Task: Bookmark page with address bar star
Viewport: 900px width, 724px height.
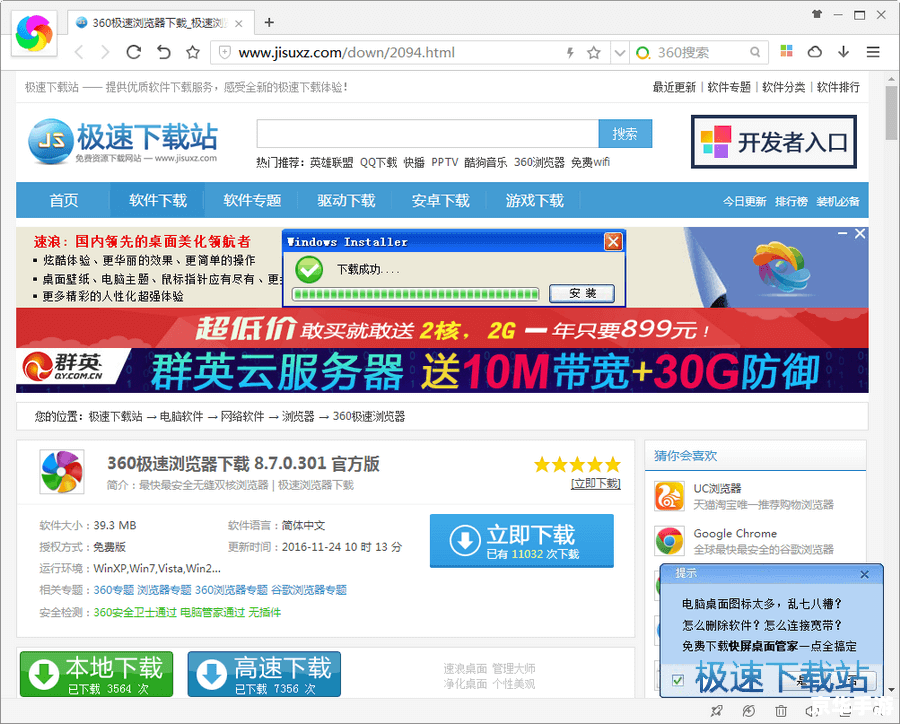Action: point(593,53)
